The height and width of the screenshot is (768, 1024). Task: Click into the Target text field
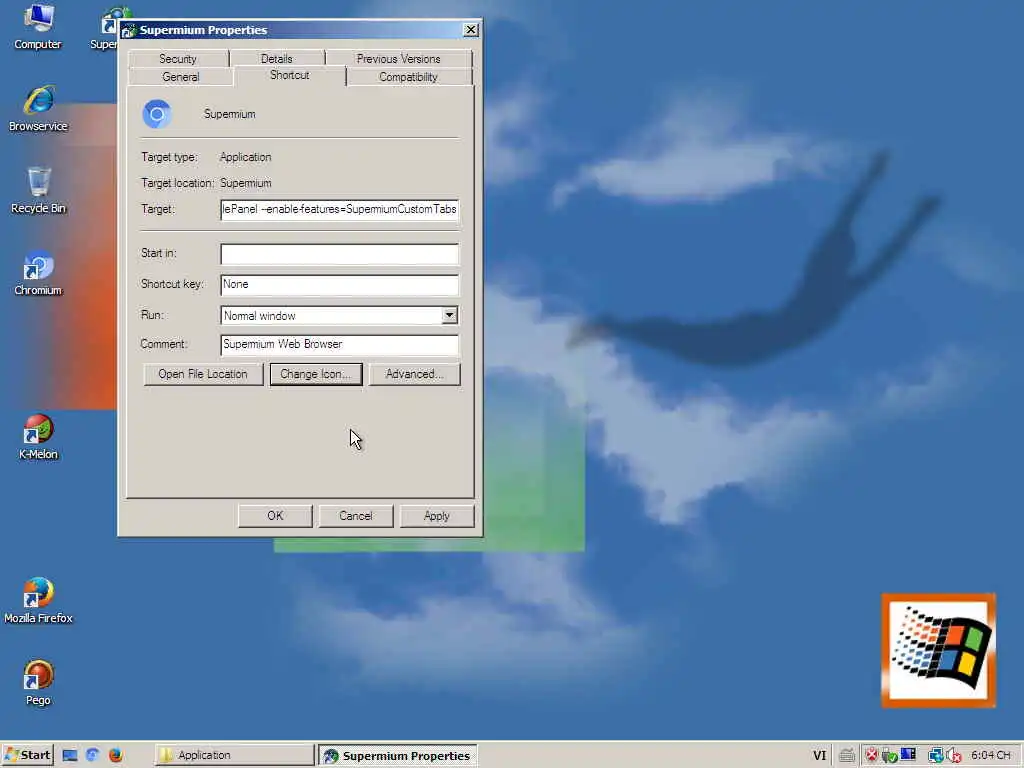(340, 210)
